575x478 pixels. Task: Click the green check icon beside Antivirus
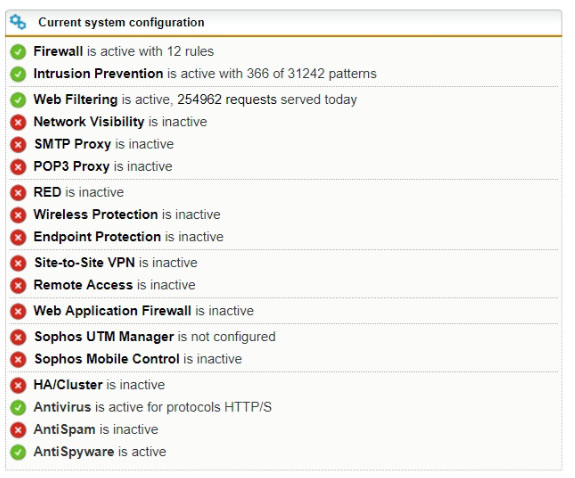18,408
